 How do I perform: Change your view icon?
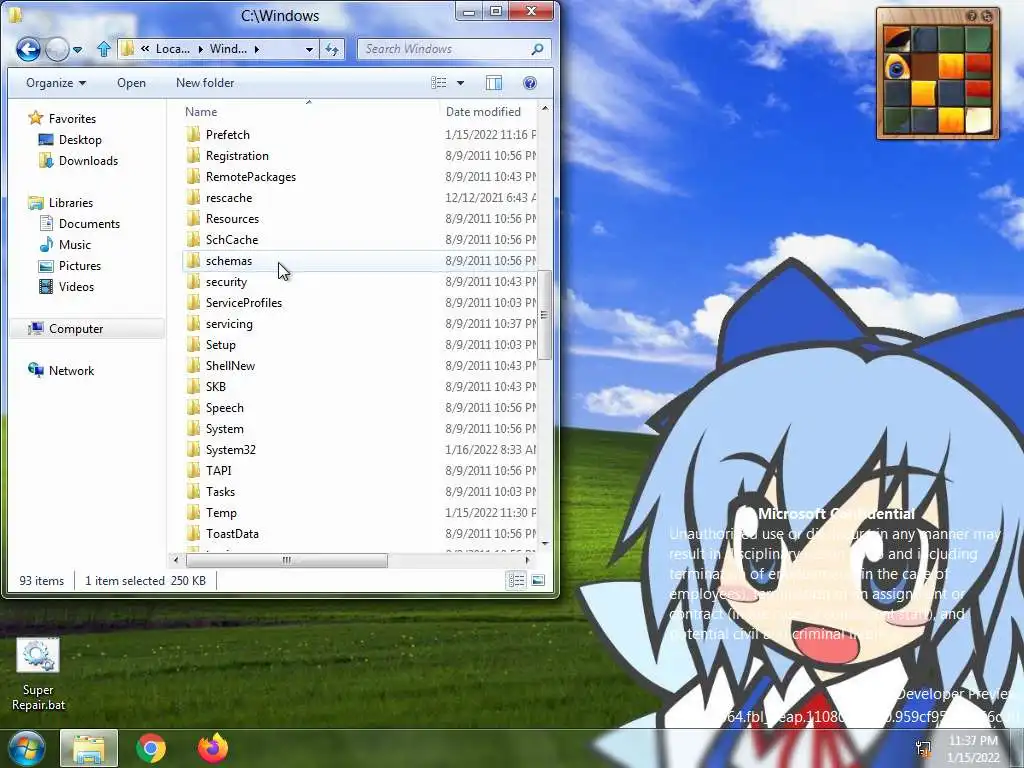click(x=439, y=83)
